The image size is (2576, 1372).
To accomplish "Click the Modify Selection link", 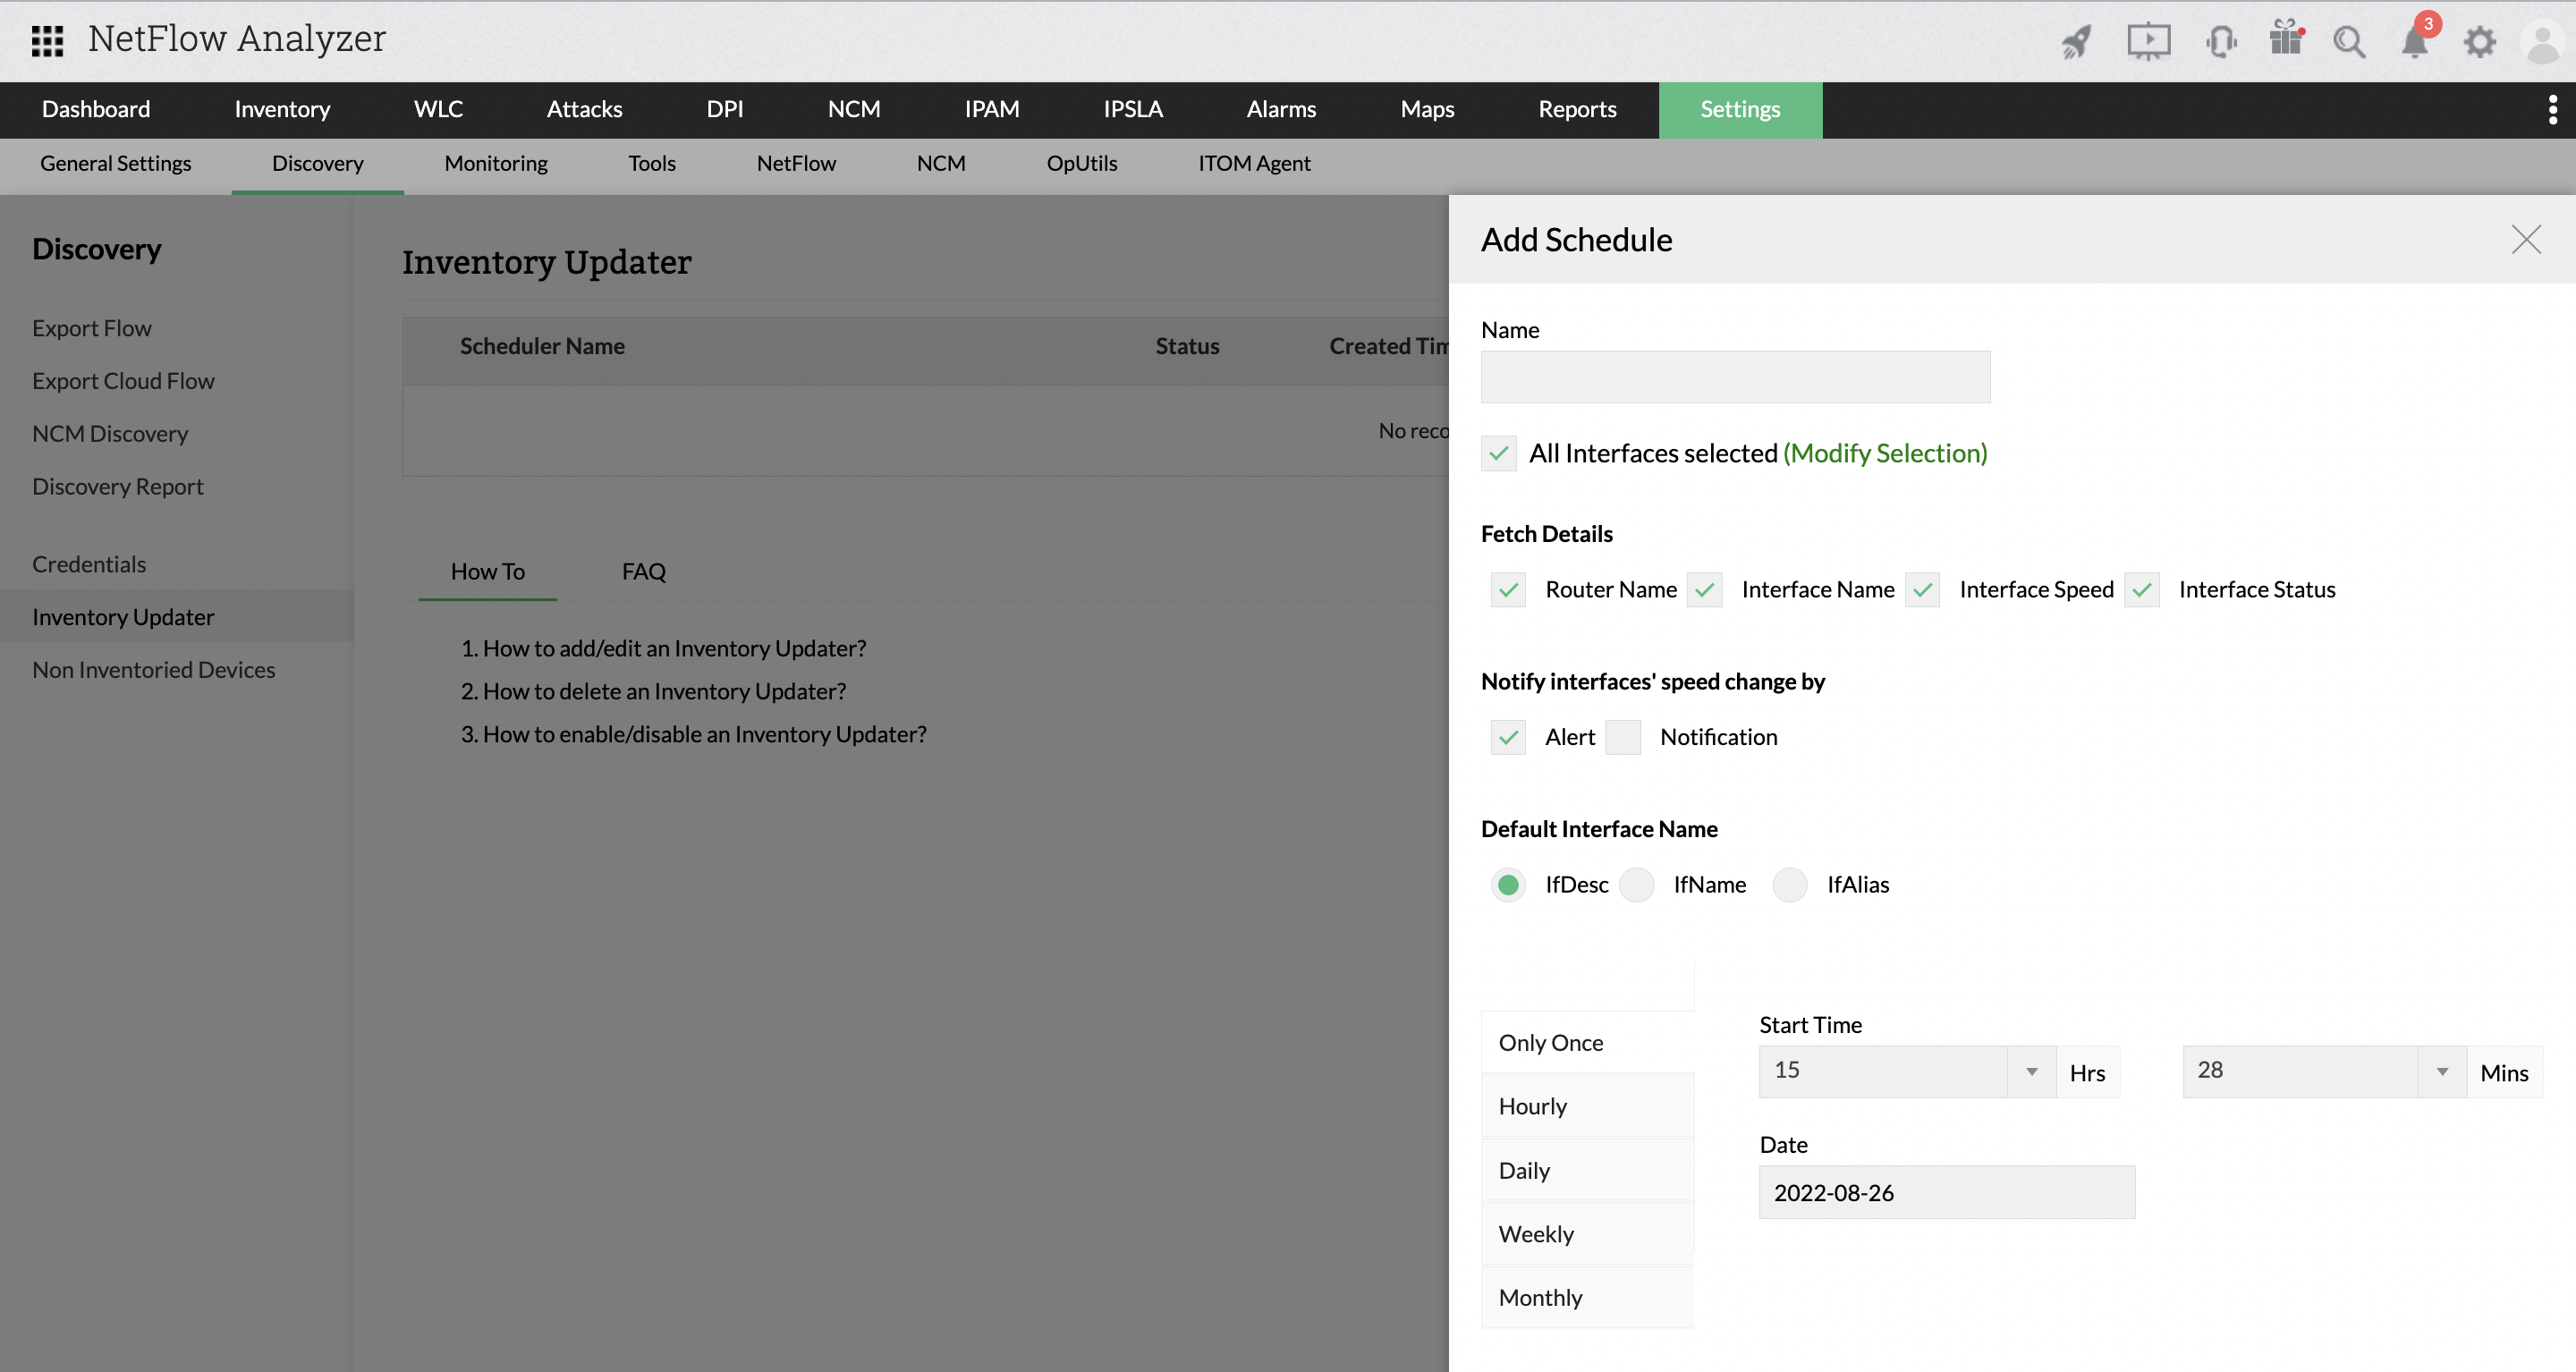I will point(1885,453).
